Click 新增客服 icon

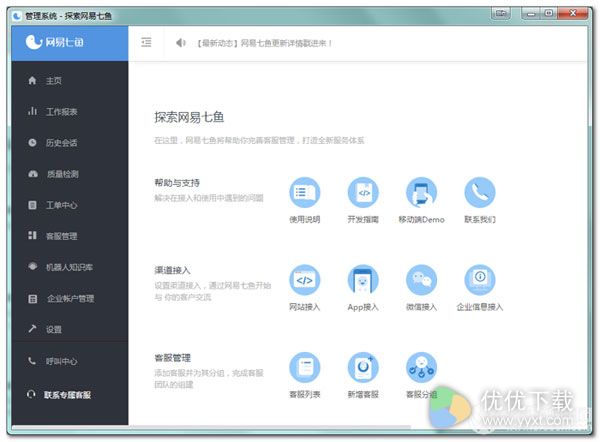coord(363,367)
